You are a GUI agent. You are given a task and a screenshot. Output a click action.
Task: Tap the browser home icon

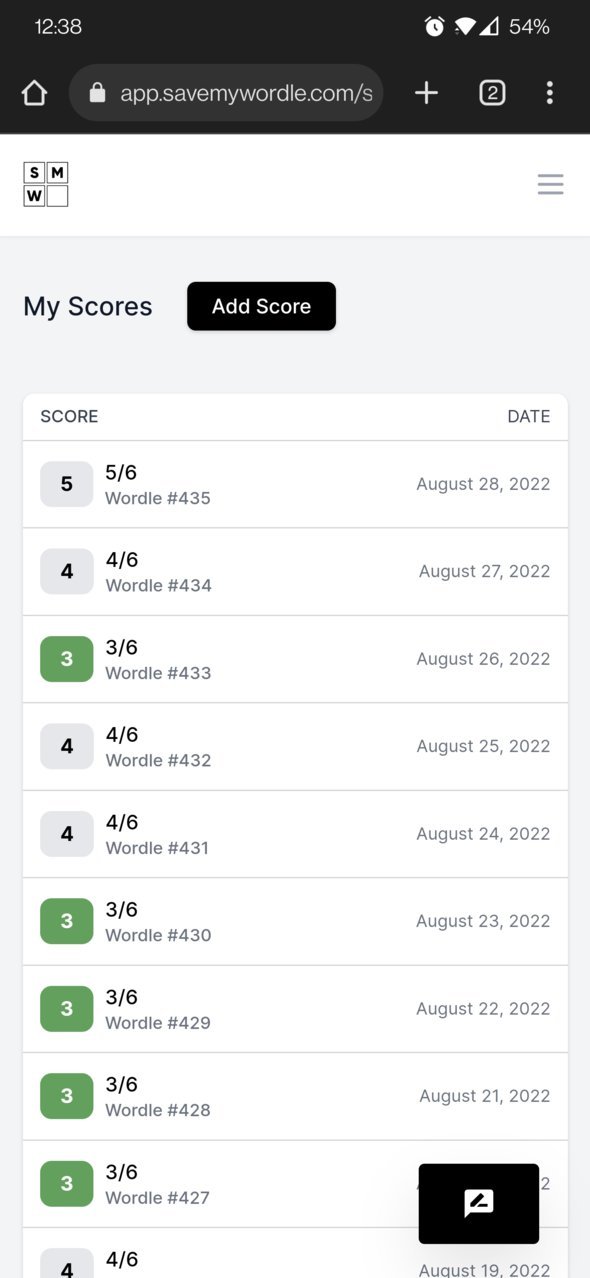tap(34, 93)
